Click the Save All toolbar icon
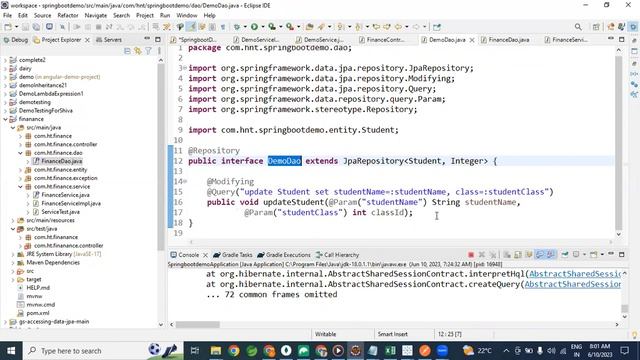 (36, 27)
